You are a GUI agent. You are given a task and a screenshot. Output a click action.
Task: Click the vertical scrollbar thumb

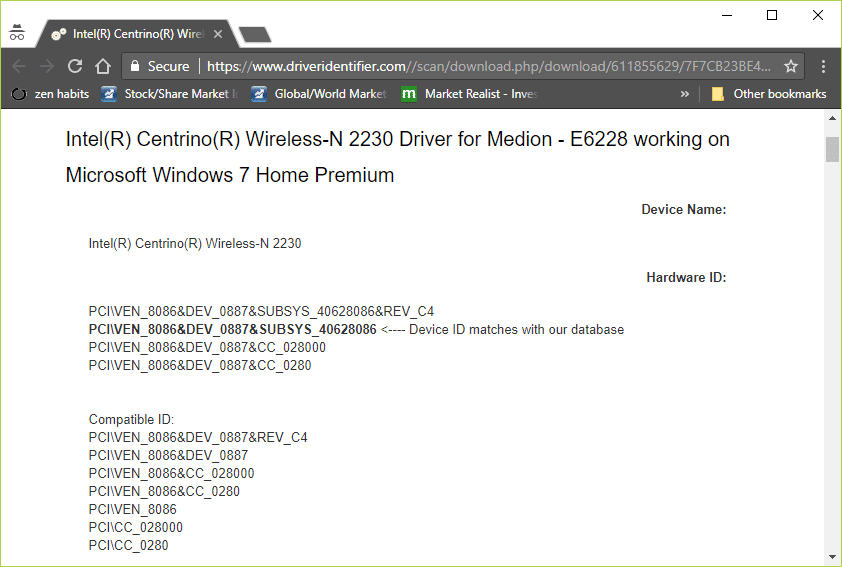coord(832,149)
